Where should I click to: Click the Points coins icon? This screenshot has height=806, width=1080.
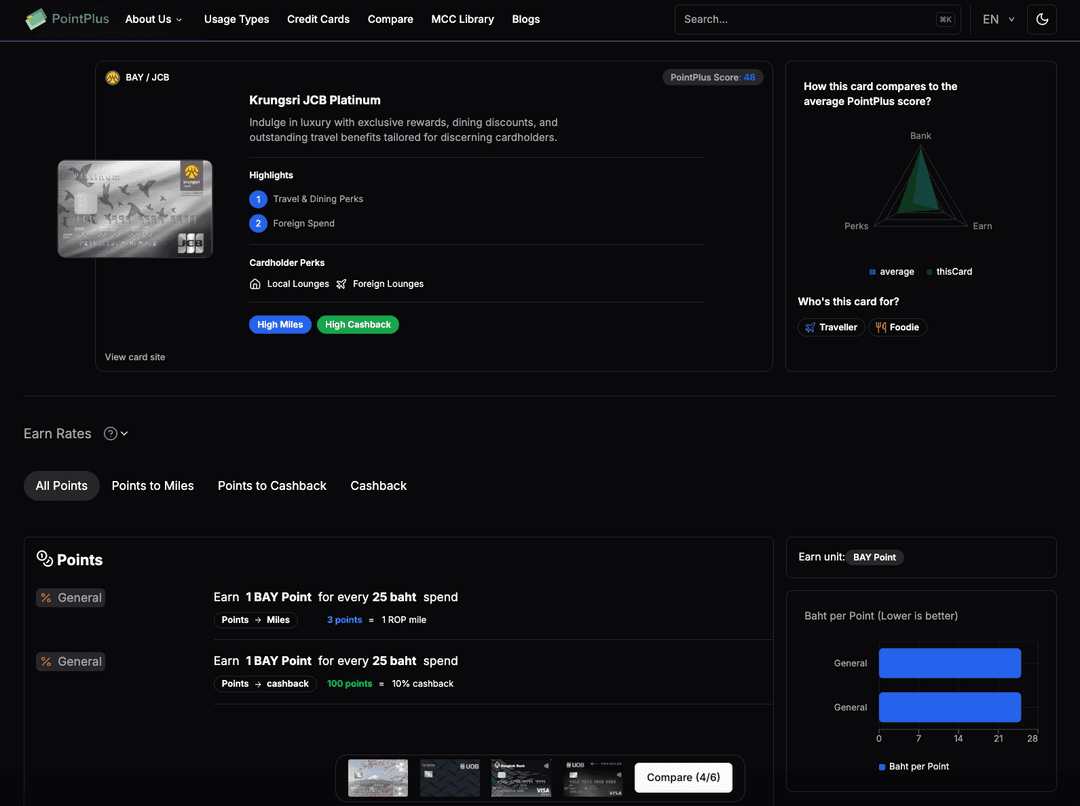pyautogui.click(x=45, y=559)
